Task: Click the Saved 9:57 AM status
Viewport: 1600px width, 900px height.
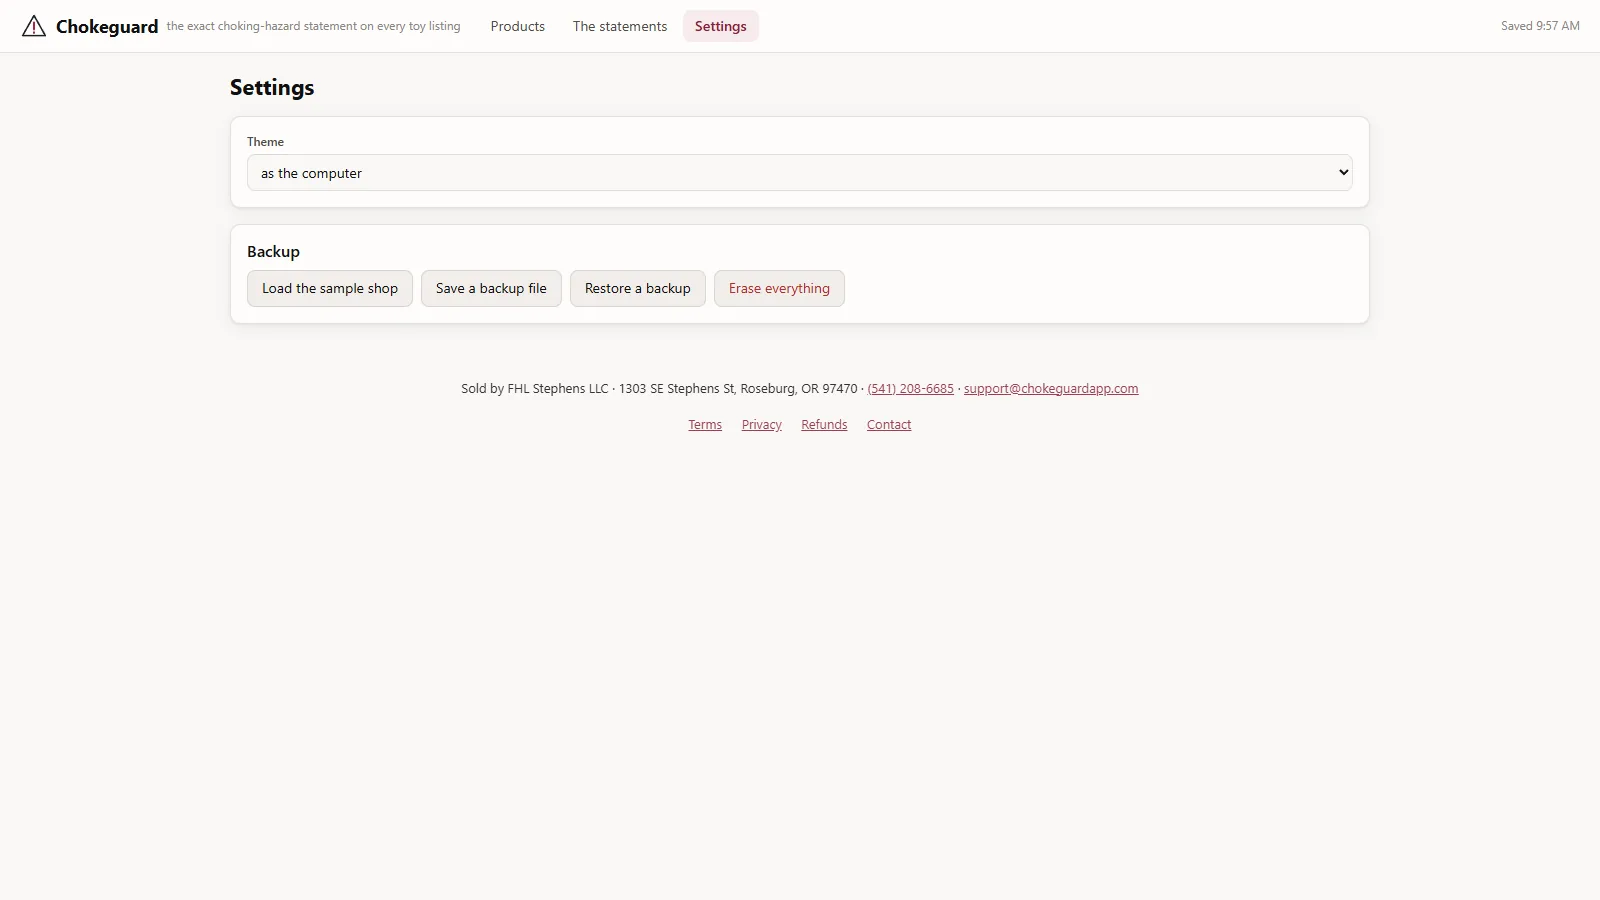Action: (1540, 26)
